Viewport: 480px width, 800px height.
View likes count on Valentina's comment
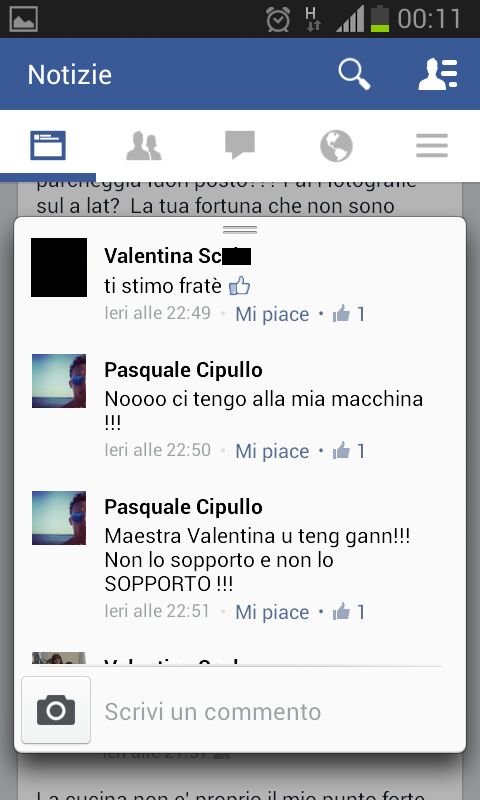[x=348, y=314]
